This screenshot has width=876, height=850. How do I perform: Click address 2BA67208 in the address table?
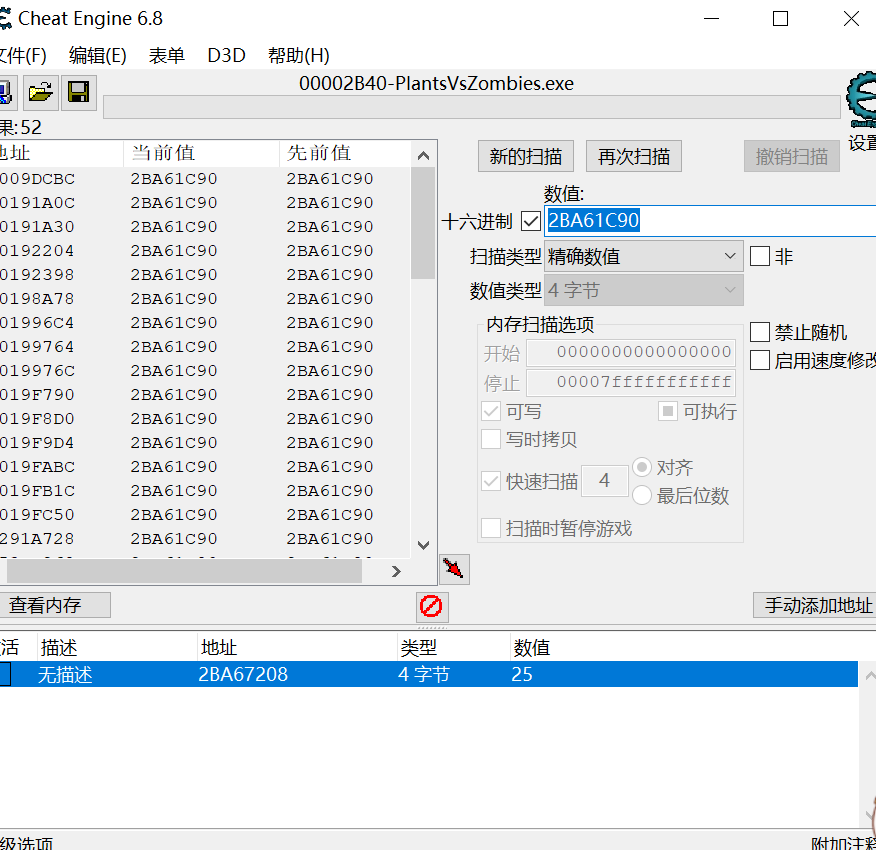[243, 675]
